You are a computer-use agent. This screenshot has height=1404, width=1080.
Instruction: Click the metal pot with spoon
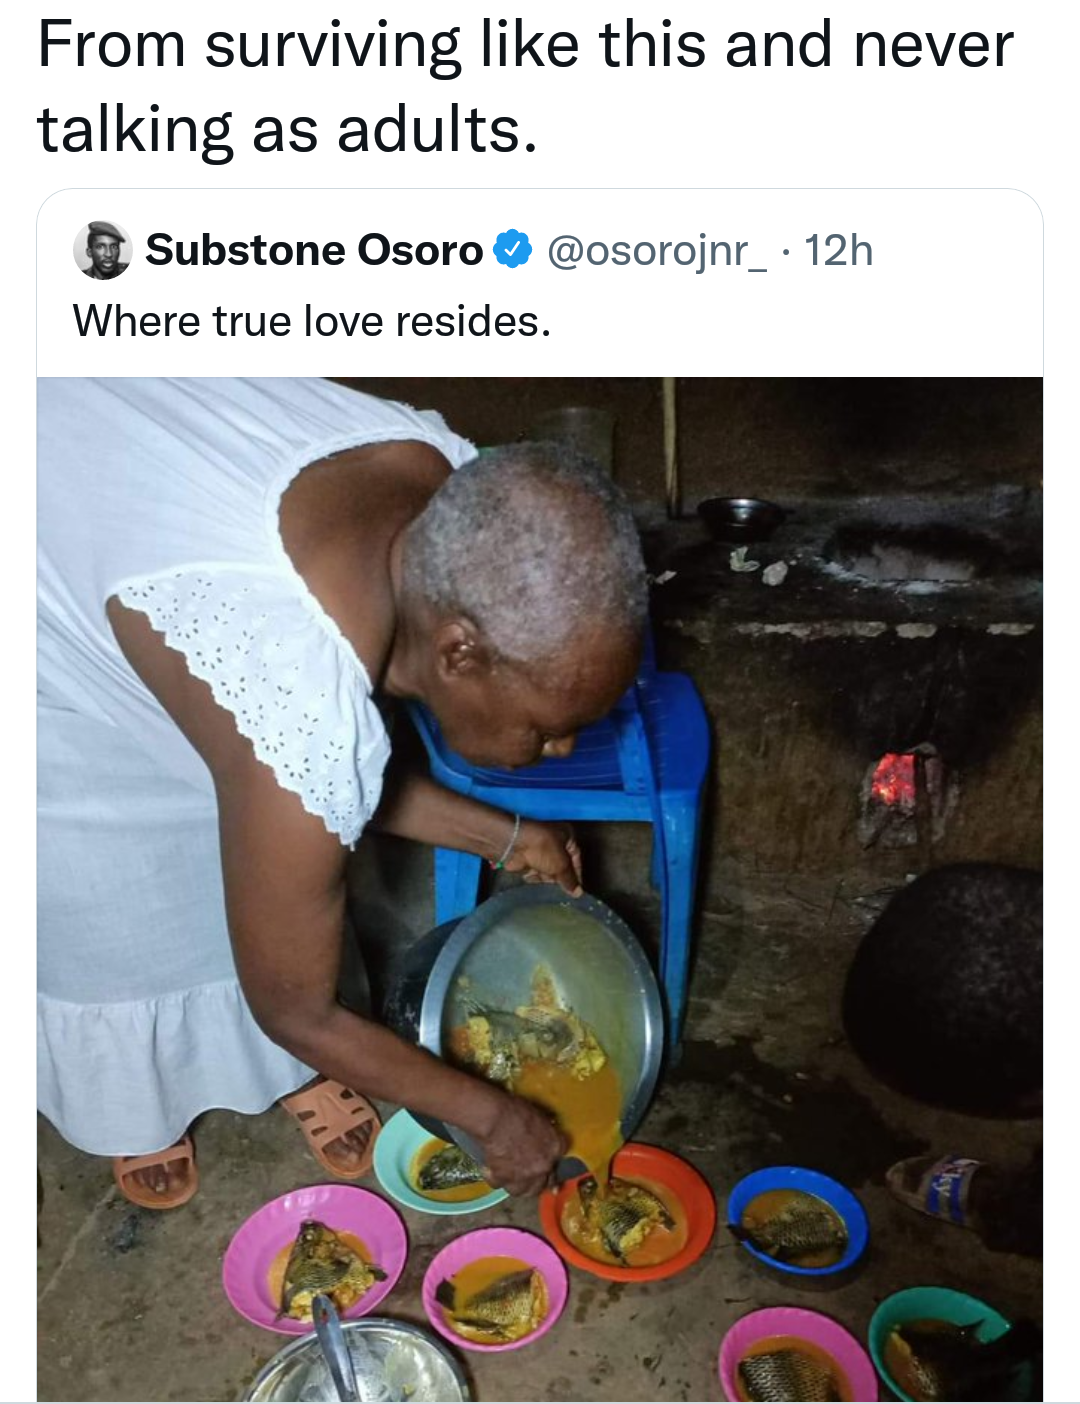tap(355, 1365)
